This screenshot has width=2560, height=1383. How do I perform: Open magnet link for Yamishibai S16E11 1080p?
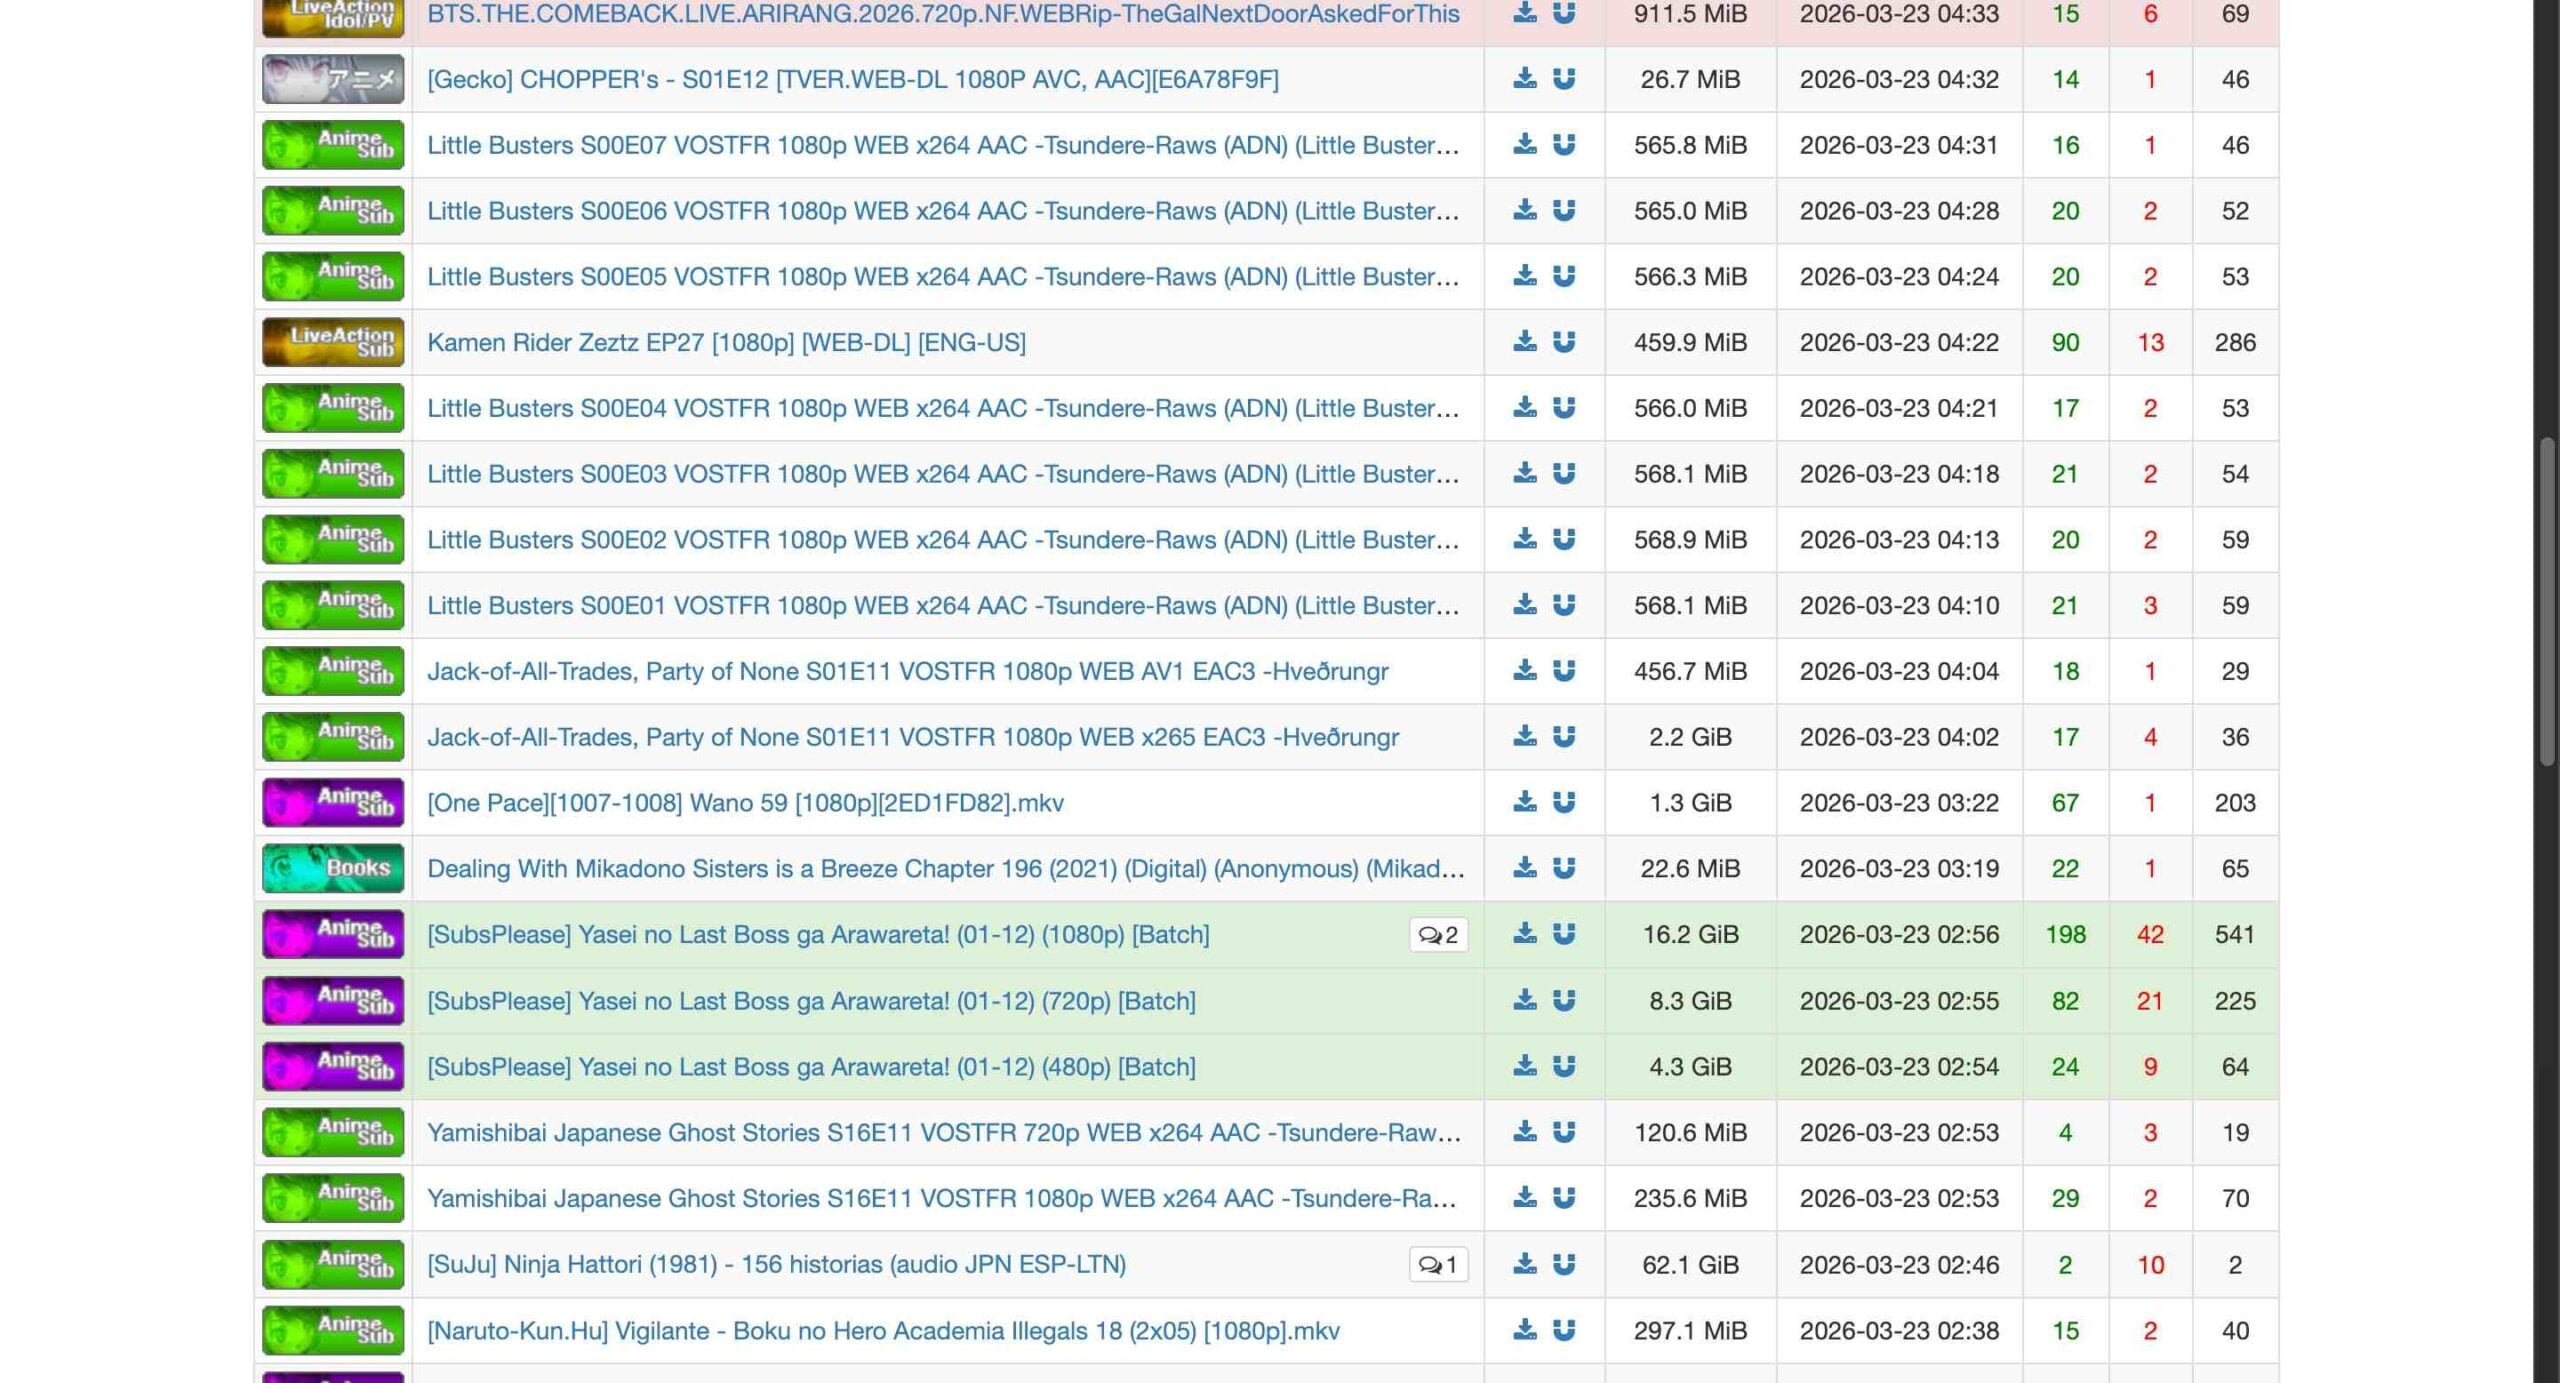1564,1198
